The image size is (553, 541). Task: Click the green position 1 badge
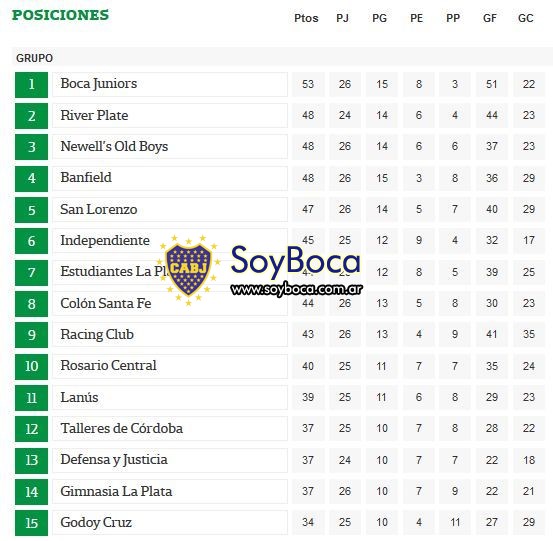(x=31, y=85)
